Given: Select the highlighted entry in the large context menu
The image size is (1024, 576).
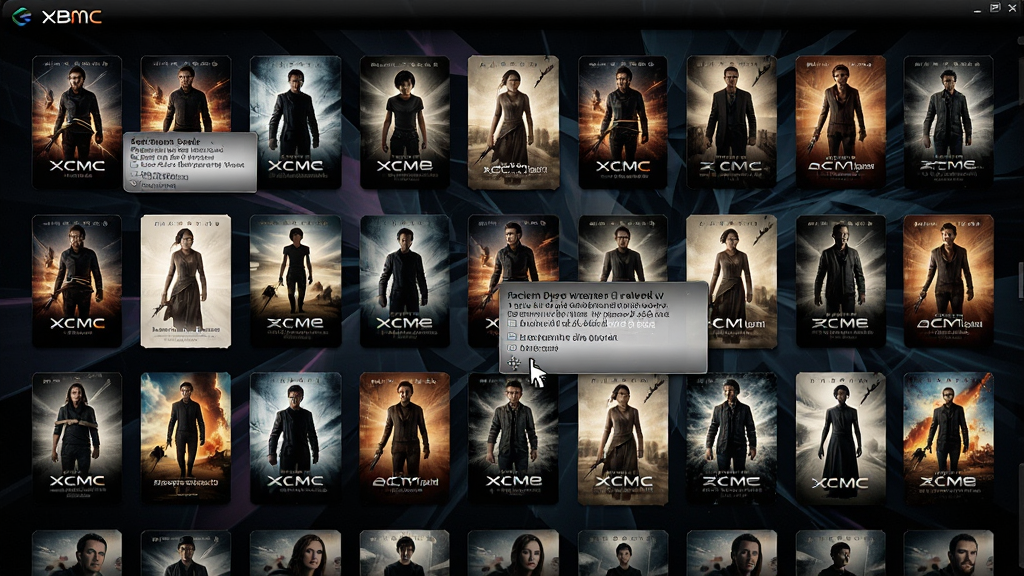Looking at the screenshot, I should (x=588, y=323).
